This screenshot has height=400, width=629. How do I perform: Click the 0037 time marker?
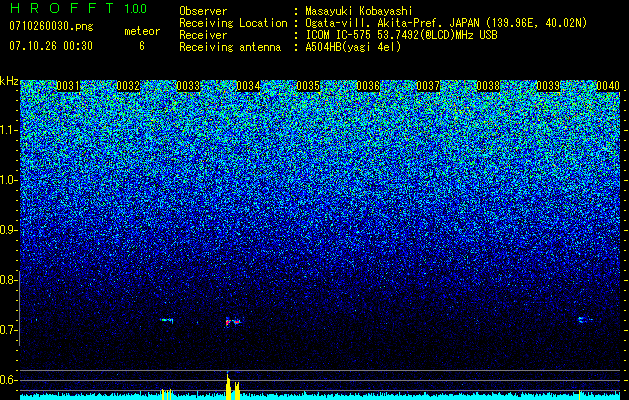[428, 86]
